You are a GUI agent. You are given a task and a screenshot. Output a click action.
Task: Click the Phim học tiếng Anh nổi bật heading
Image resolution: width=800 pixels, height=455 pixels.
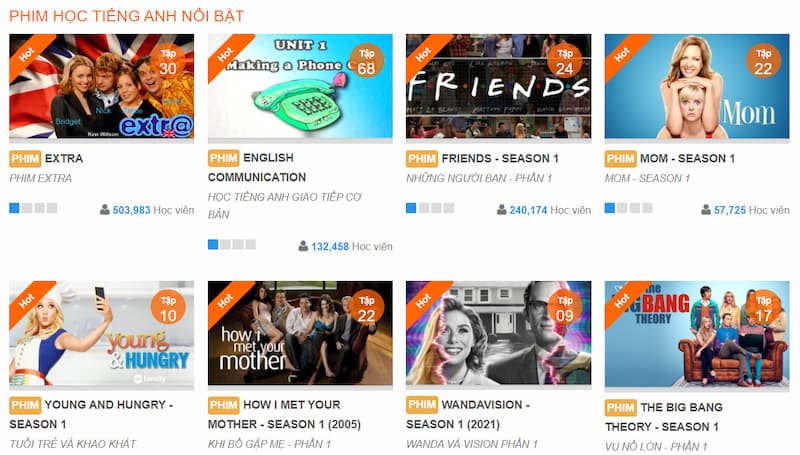tap(127, 16)
